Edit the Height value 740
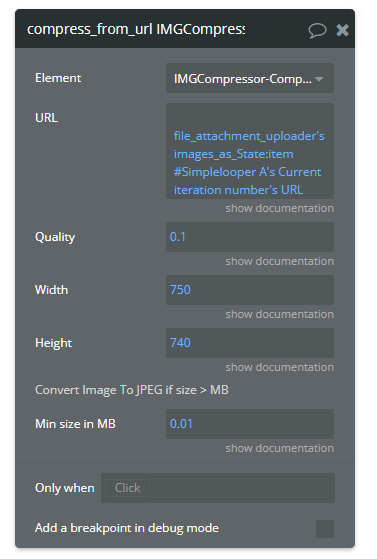Viewport: 377px width, 559px height. [250, 343]
